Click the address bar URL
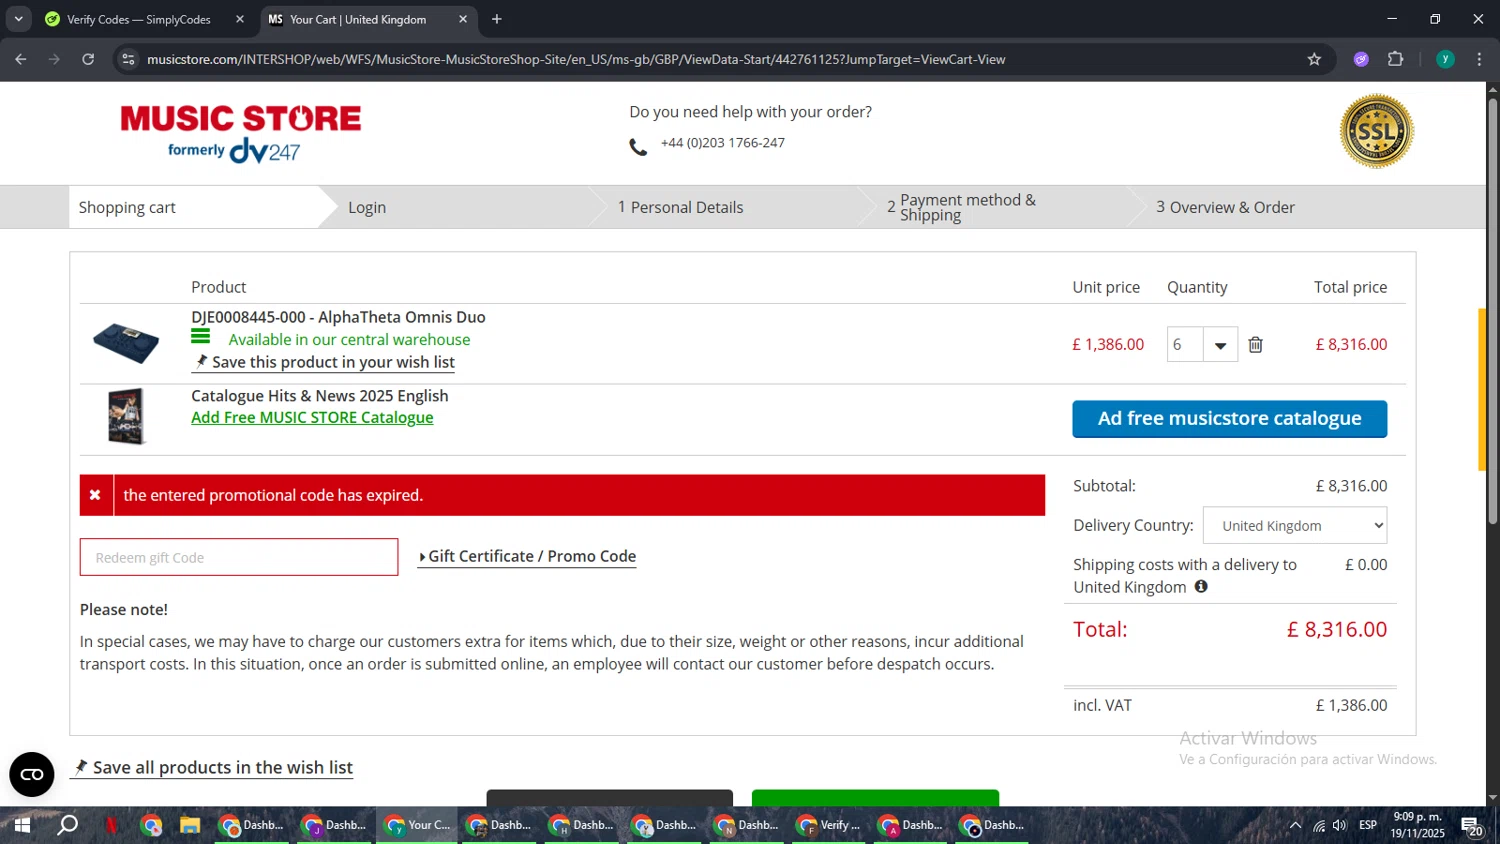This screenshot has width=1500, height=844. pyautogui.click(x=576, y=59)
